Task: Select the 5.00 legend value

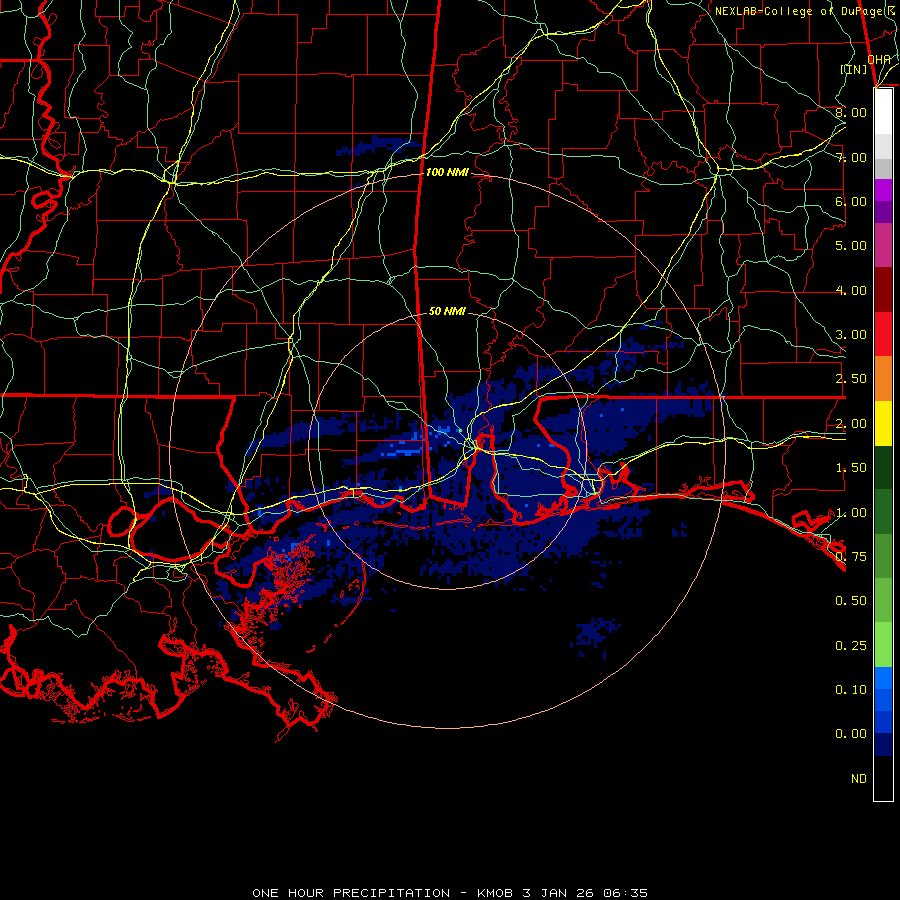Action: click(851, 246)
